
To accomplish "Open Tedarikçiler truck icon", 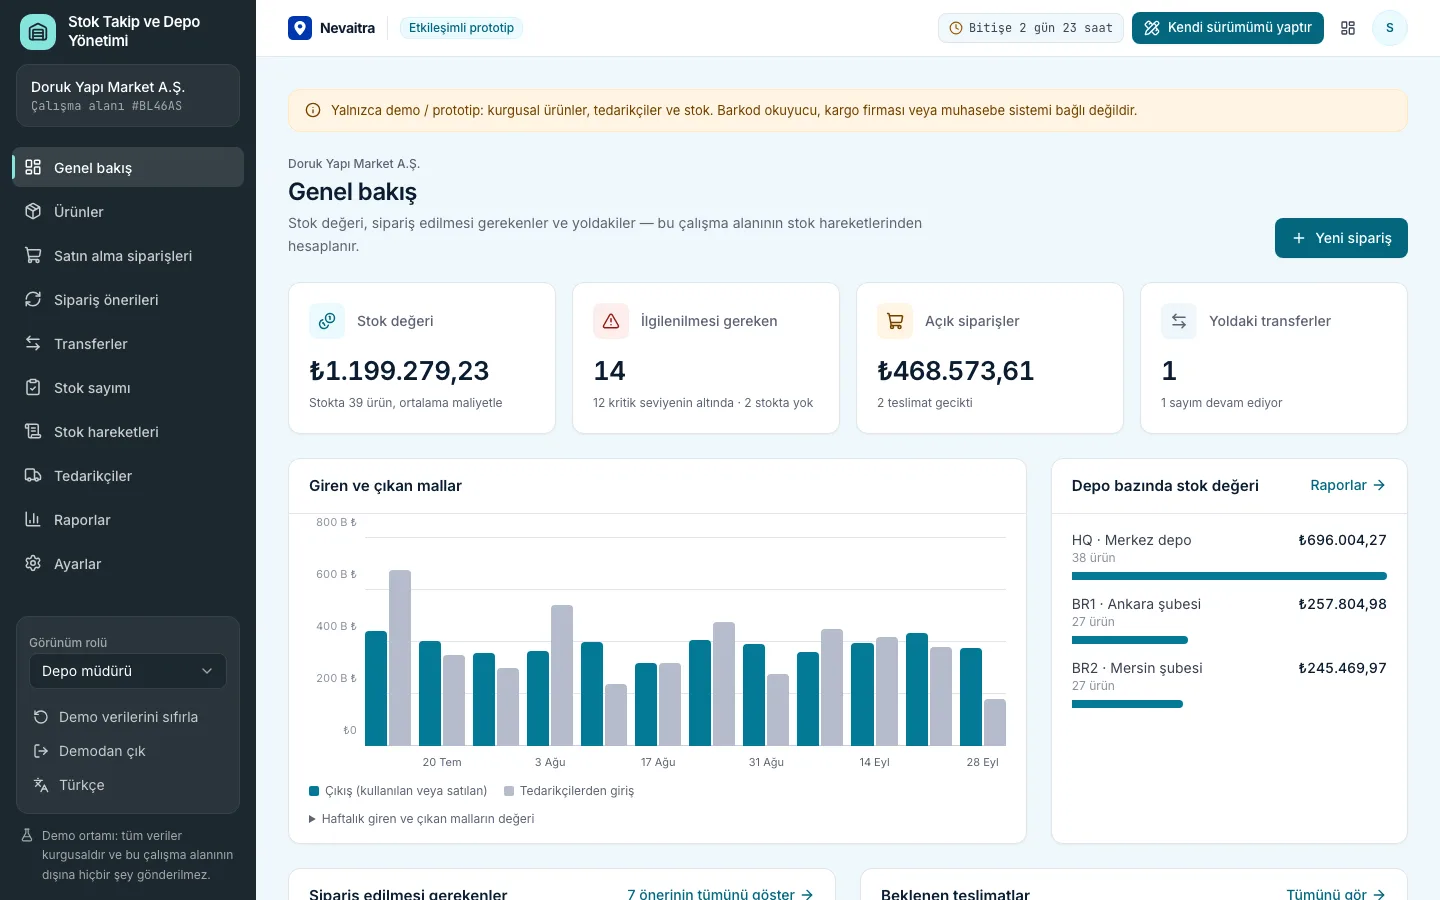I will pyautogui.click(x=33, y=476).
